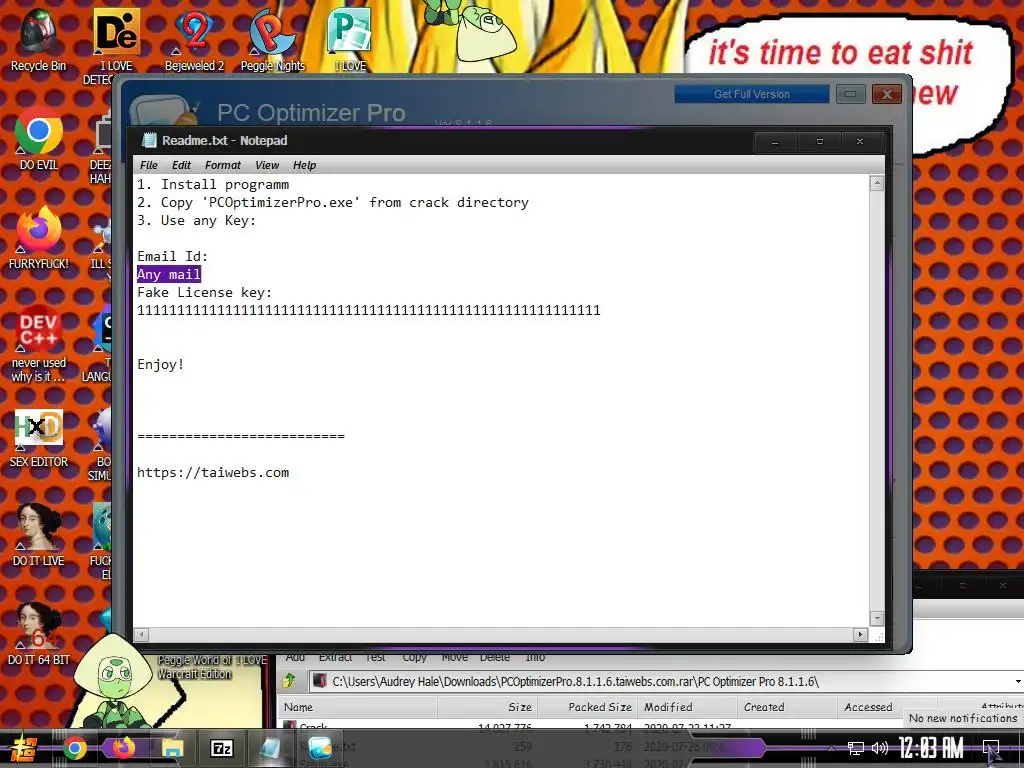
Task: Show hidden tray icons chevron
Action: coord(831,749)
